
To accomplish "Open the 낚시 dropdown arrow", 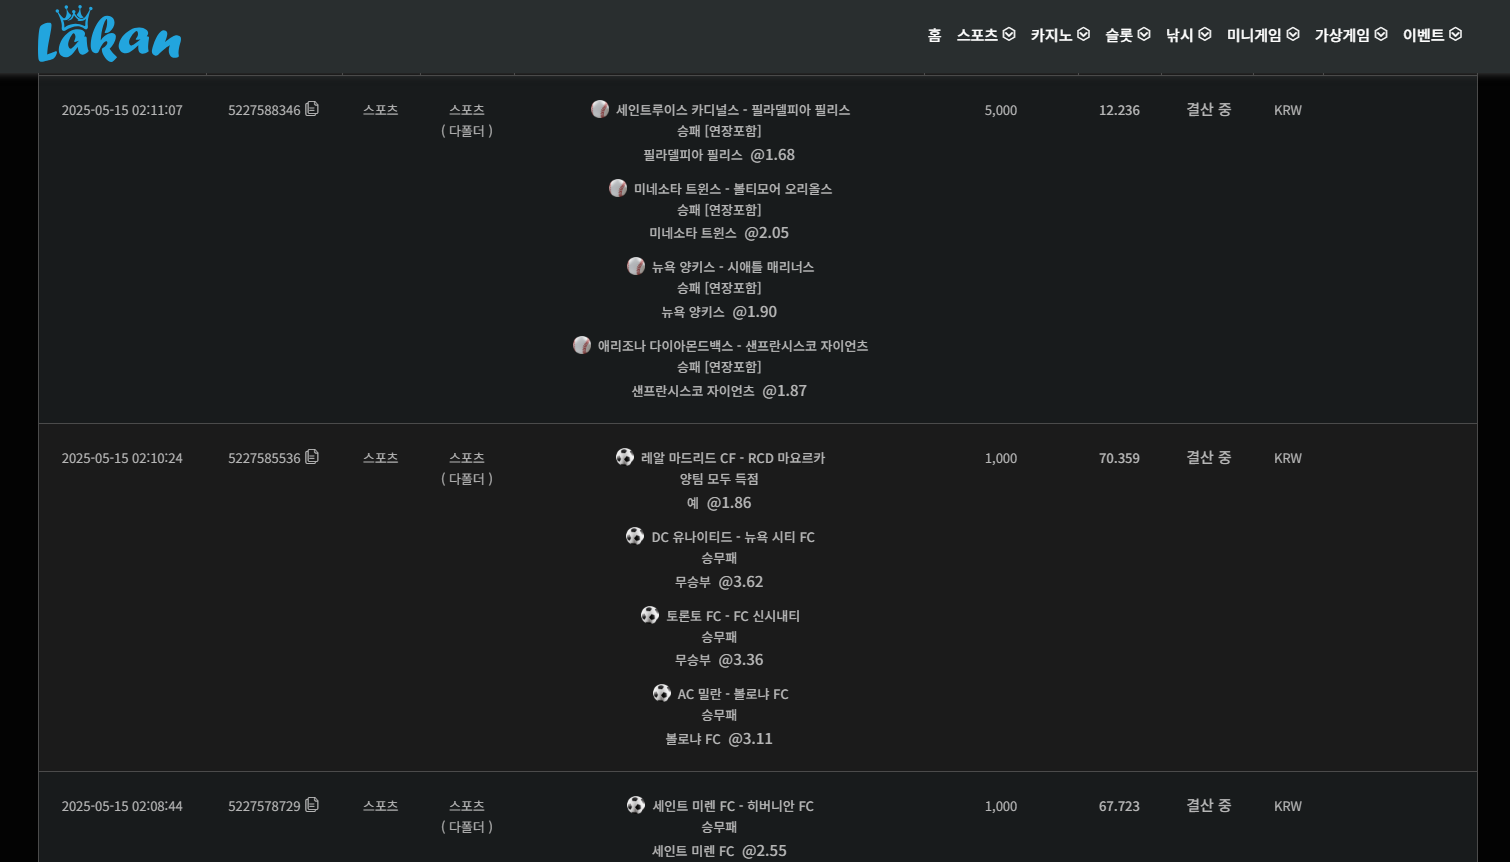I will pos(1205,35).
